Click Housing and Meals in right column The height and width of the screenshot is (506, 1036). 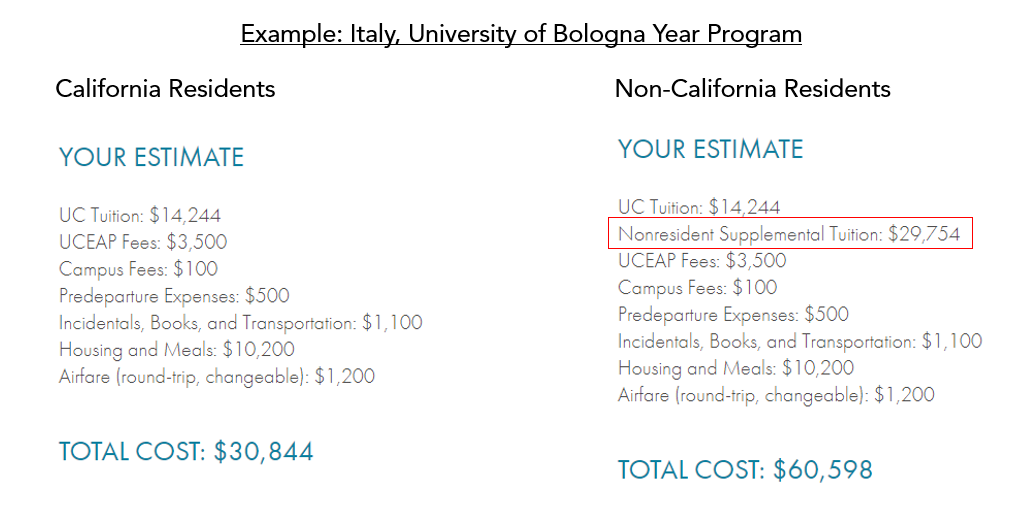coord(736,368)
